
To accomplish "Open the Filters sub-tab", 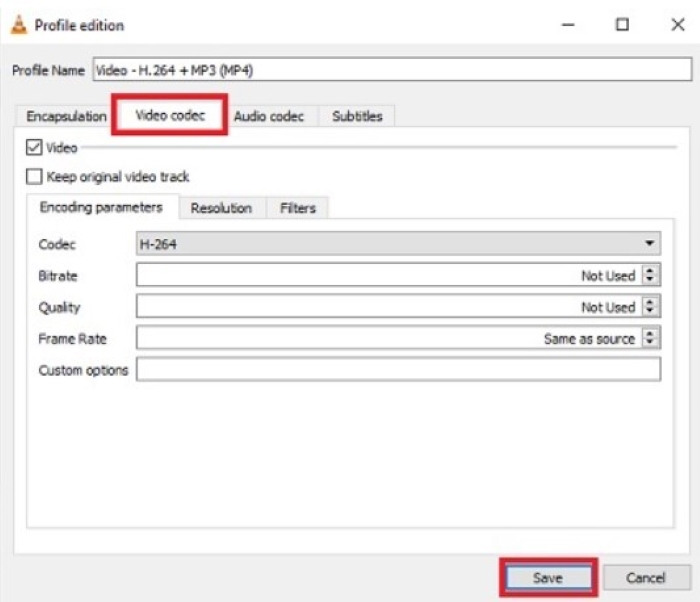I will point(298,208).
